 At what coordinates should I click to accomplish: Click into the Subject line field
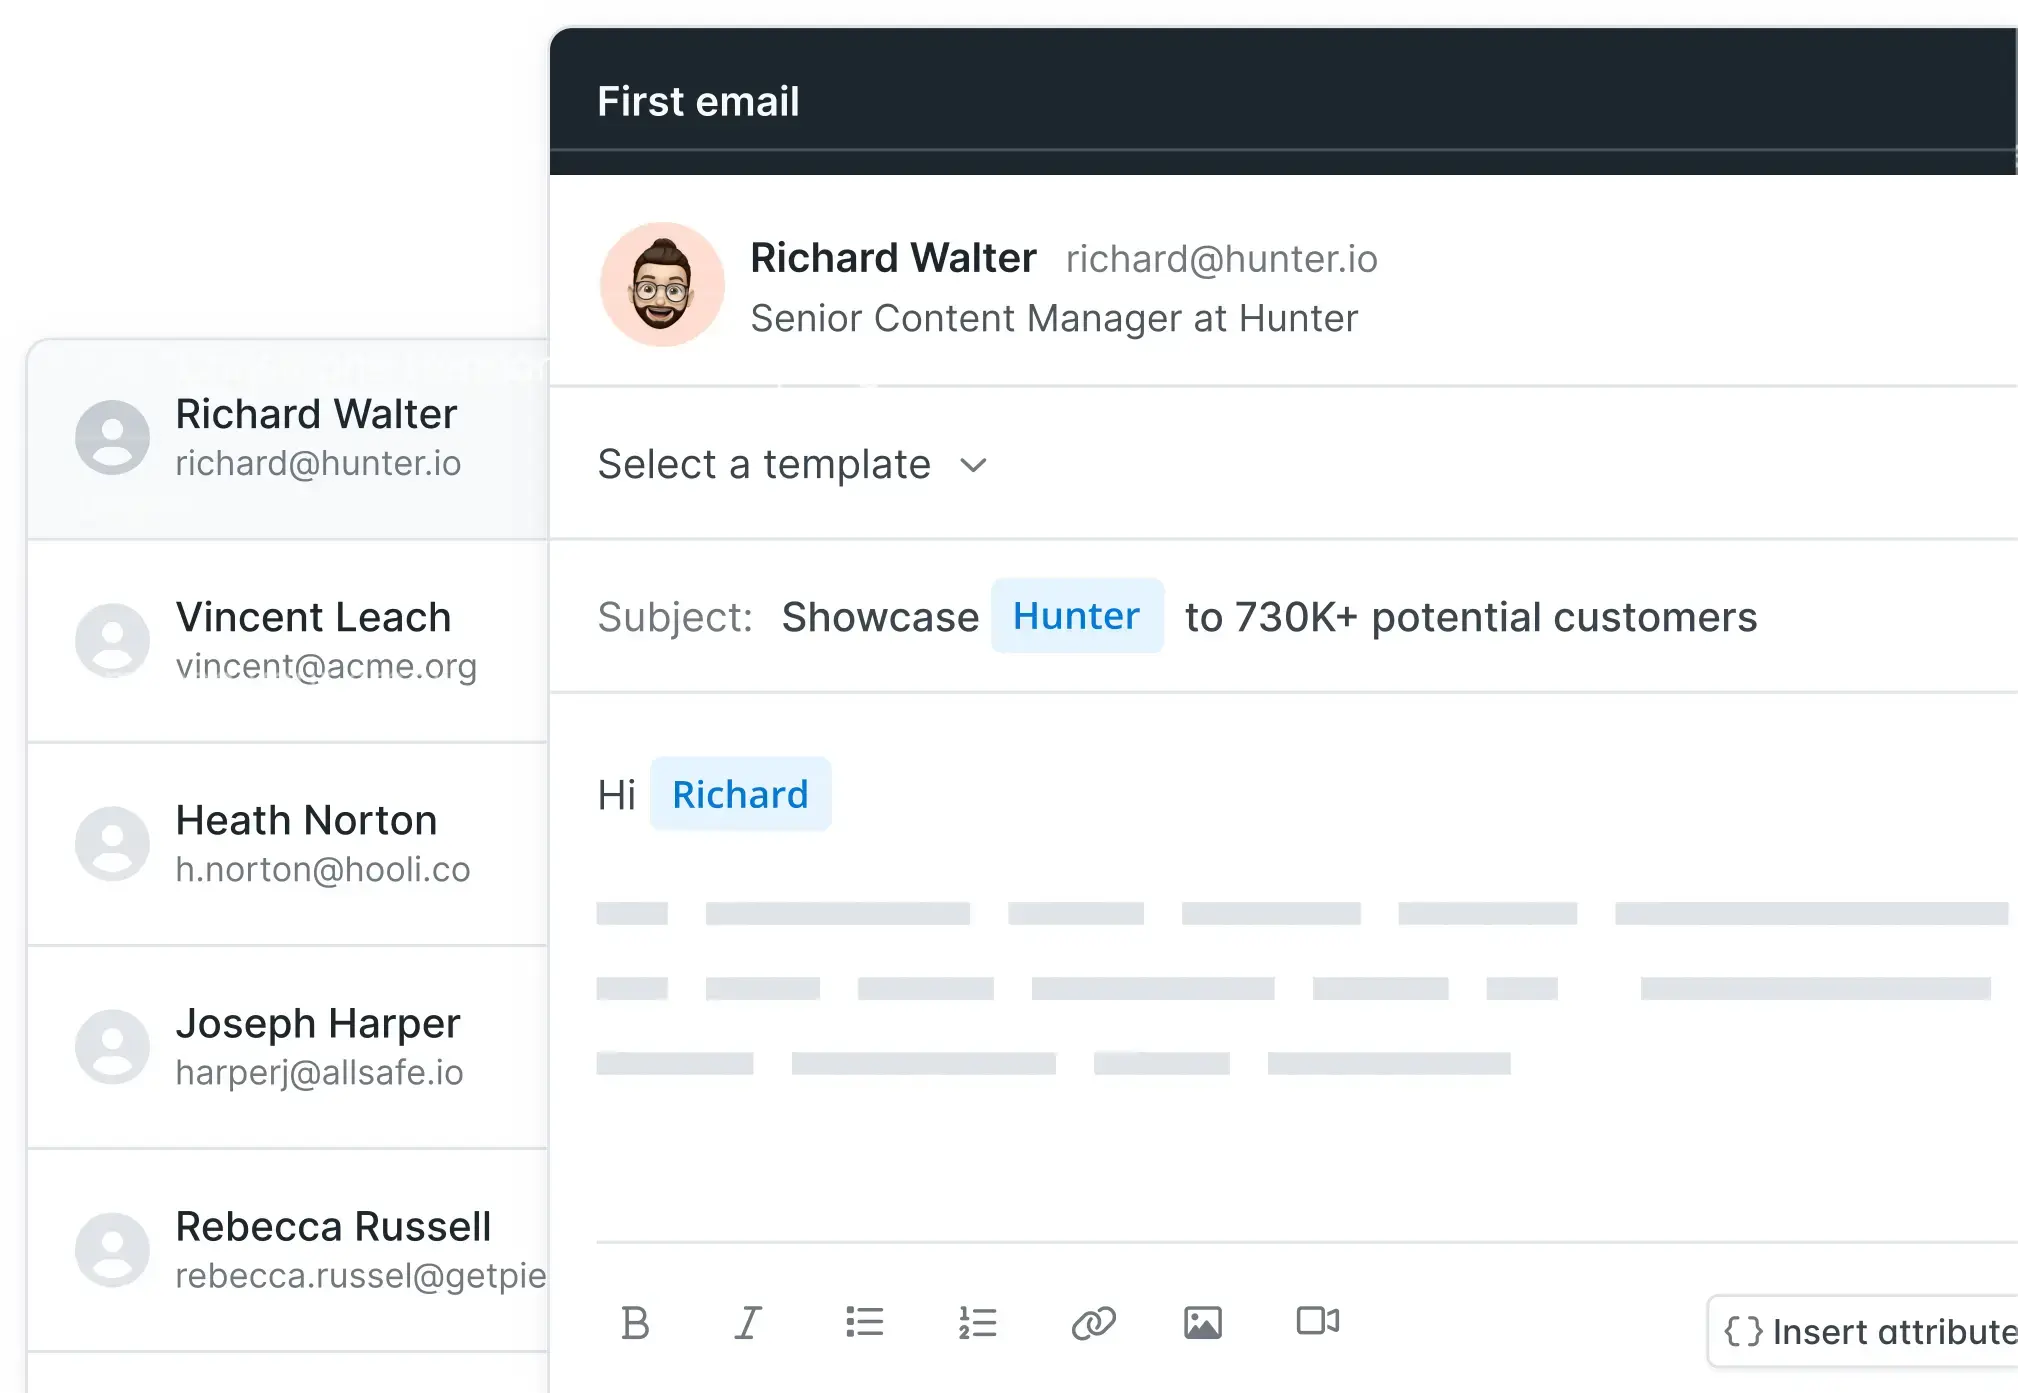click(1470, 618)
